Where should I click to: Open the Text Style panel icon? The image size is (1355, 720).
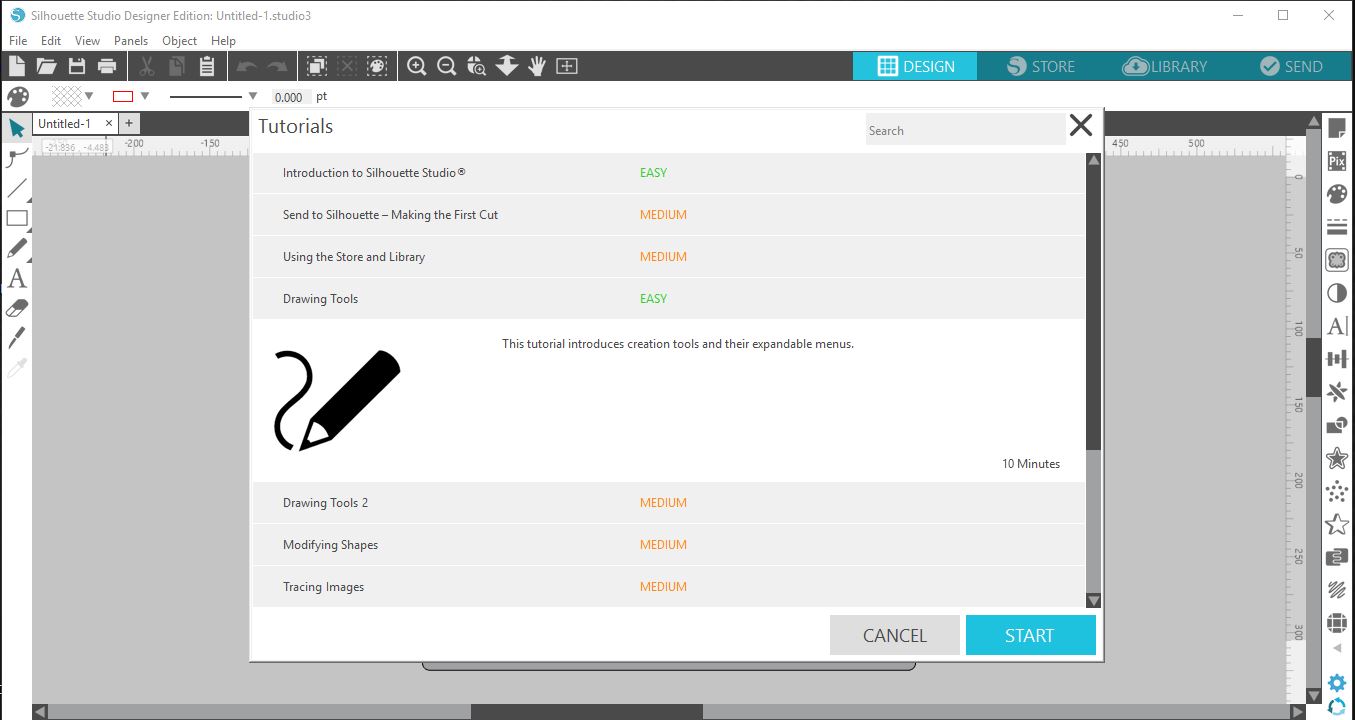[x=1337, y=326]
